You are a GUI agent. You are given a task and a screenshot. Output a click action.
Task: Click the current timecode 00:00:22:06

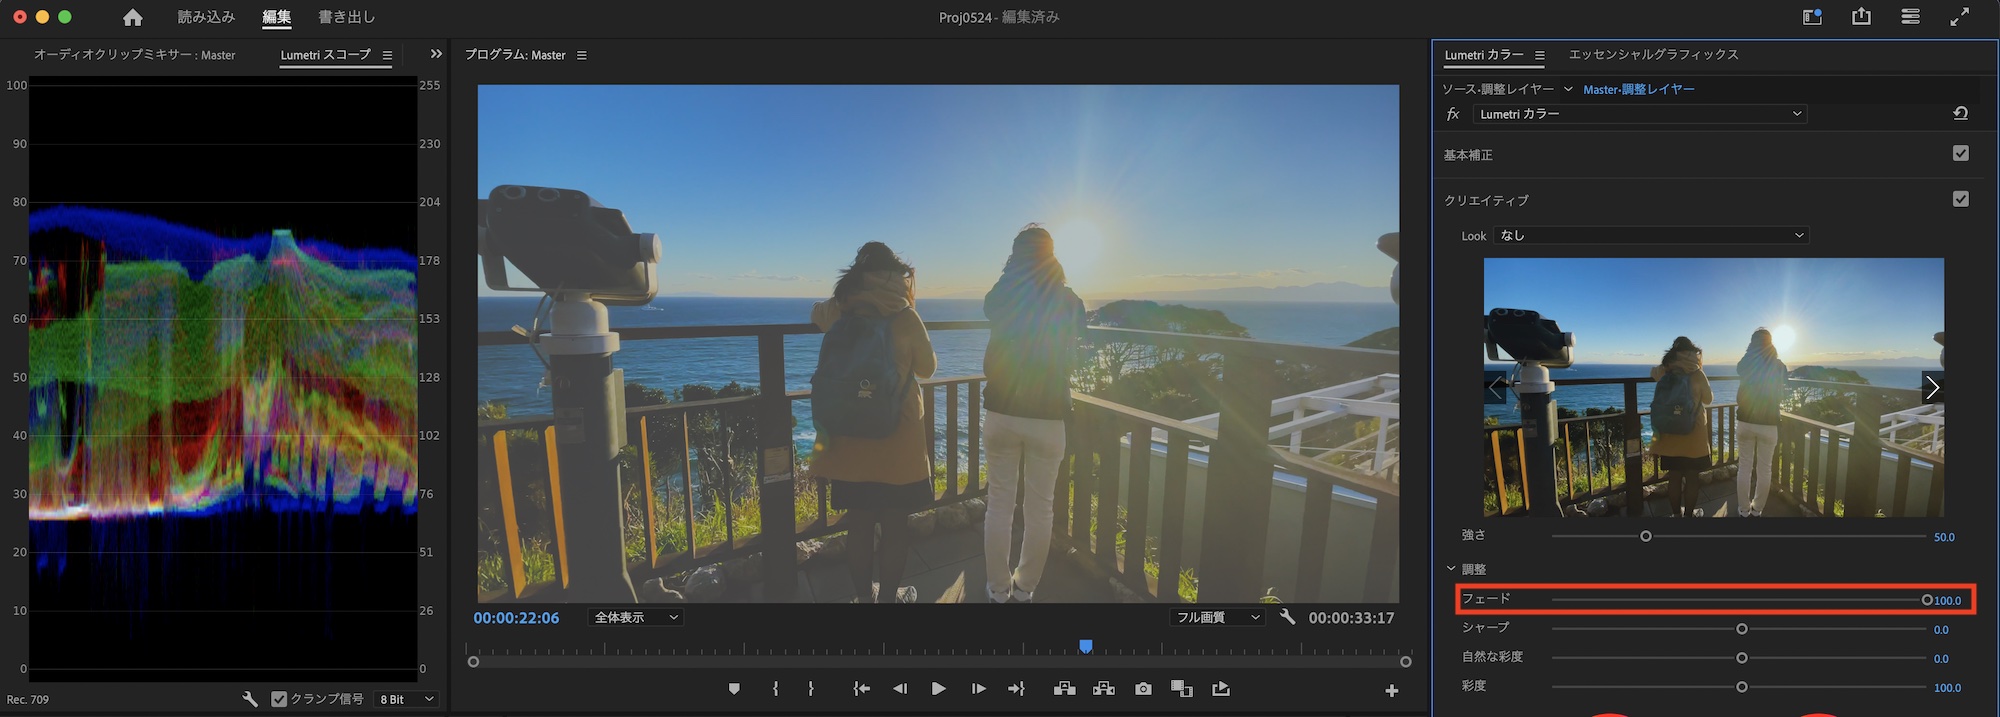516,618
